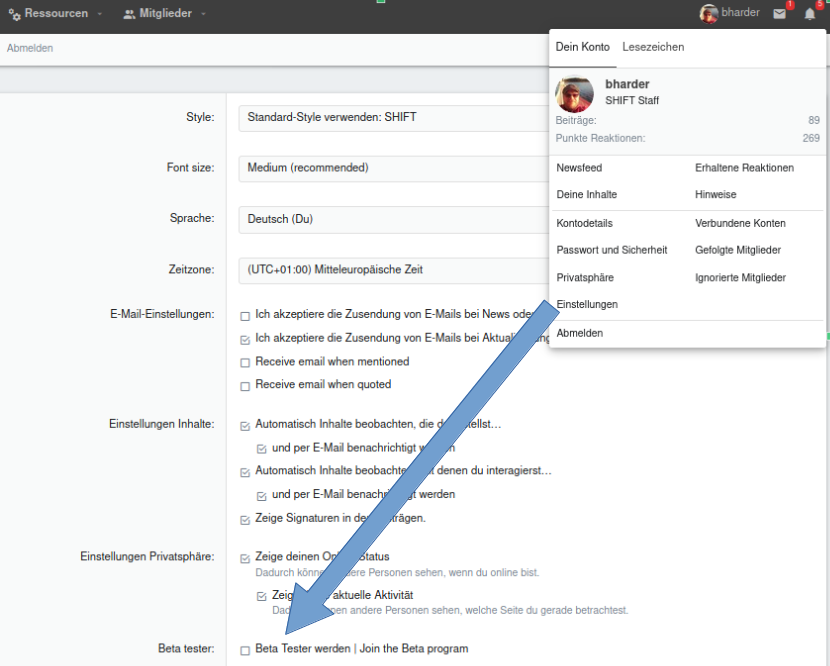Image resolution: width=830 pixels, height=666 pixels.
Task: Uncheck Zeige Signaturen checkbox
Action: [x=245, y=519]
